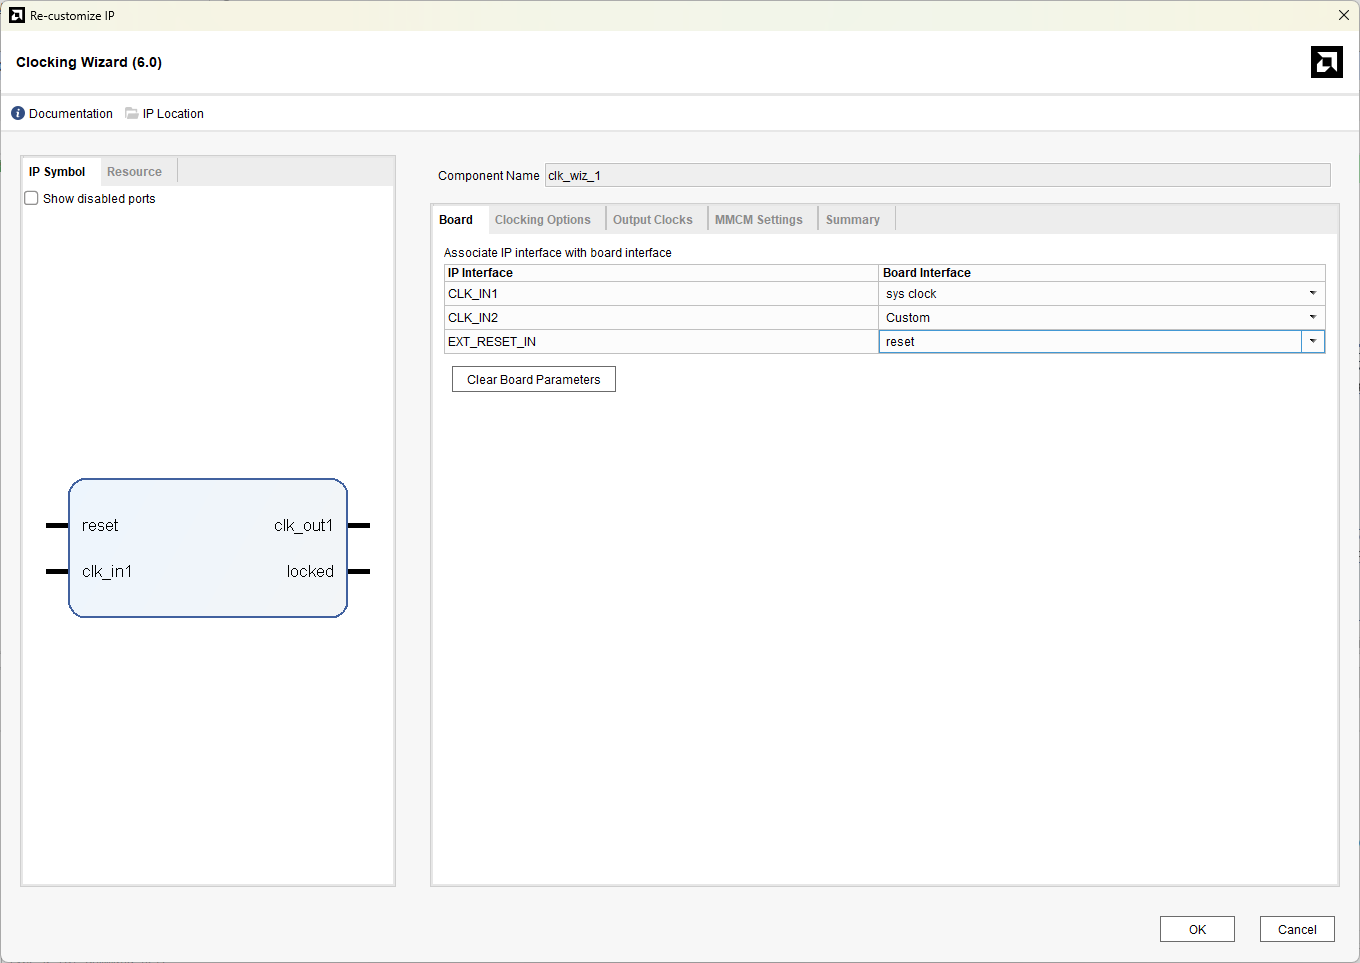Select the IP Symbol tab

tap(57, 172)
